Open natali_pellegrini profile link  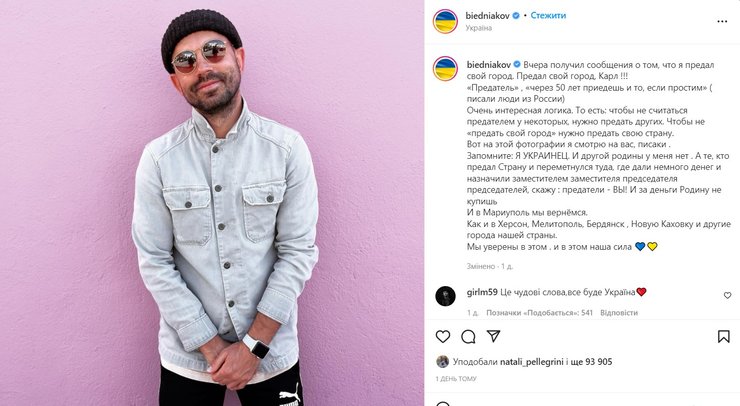pyautogui.click(x=532, y=362)
